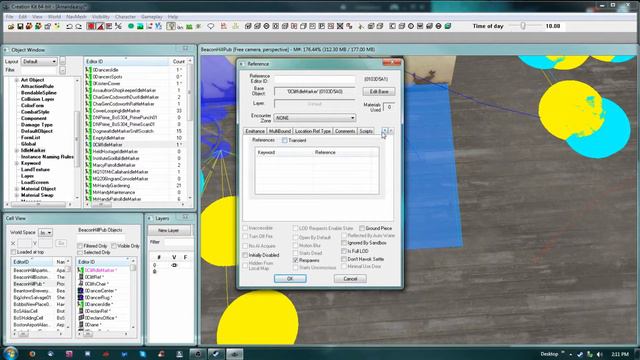640x360 pixels.
Task: Check Selected Only in Cell View
Action: 80,253
